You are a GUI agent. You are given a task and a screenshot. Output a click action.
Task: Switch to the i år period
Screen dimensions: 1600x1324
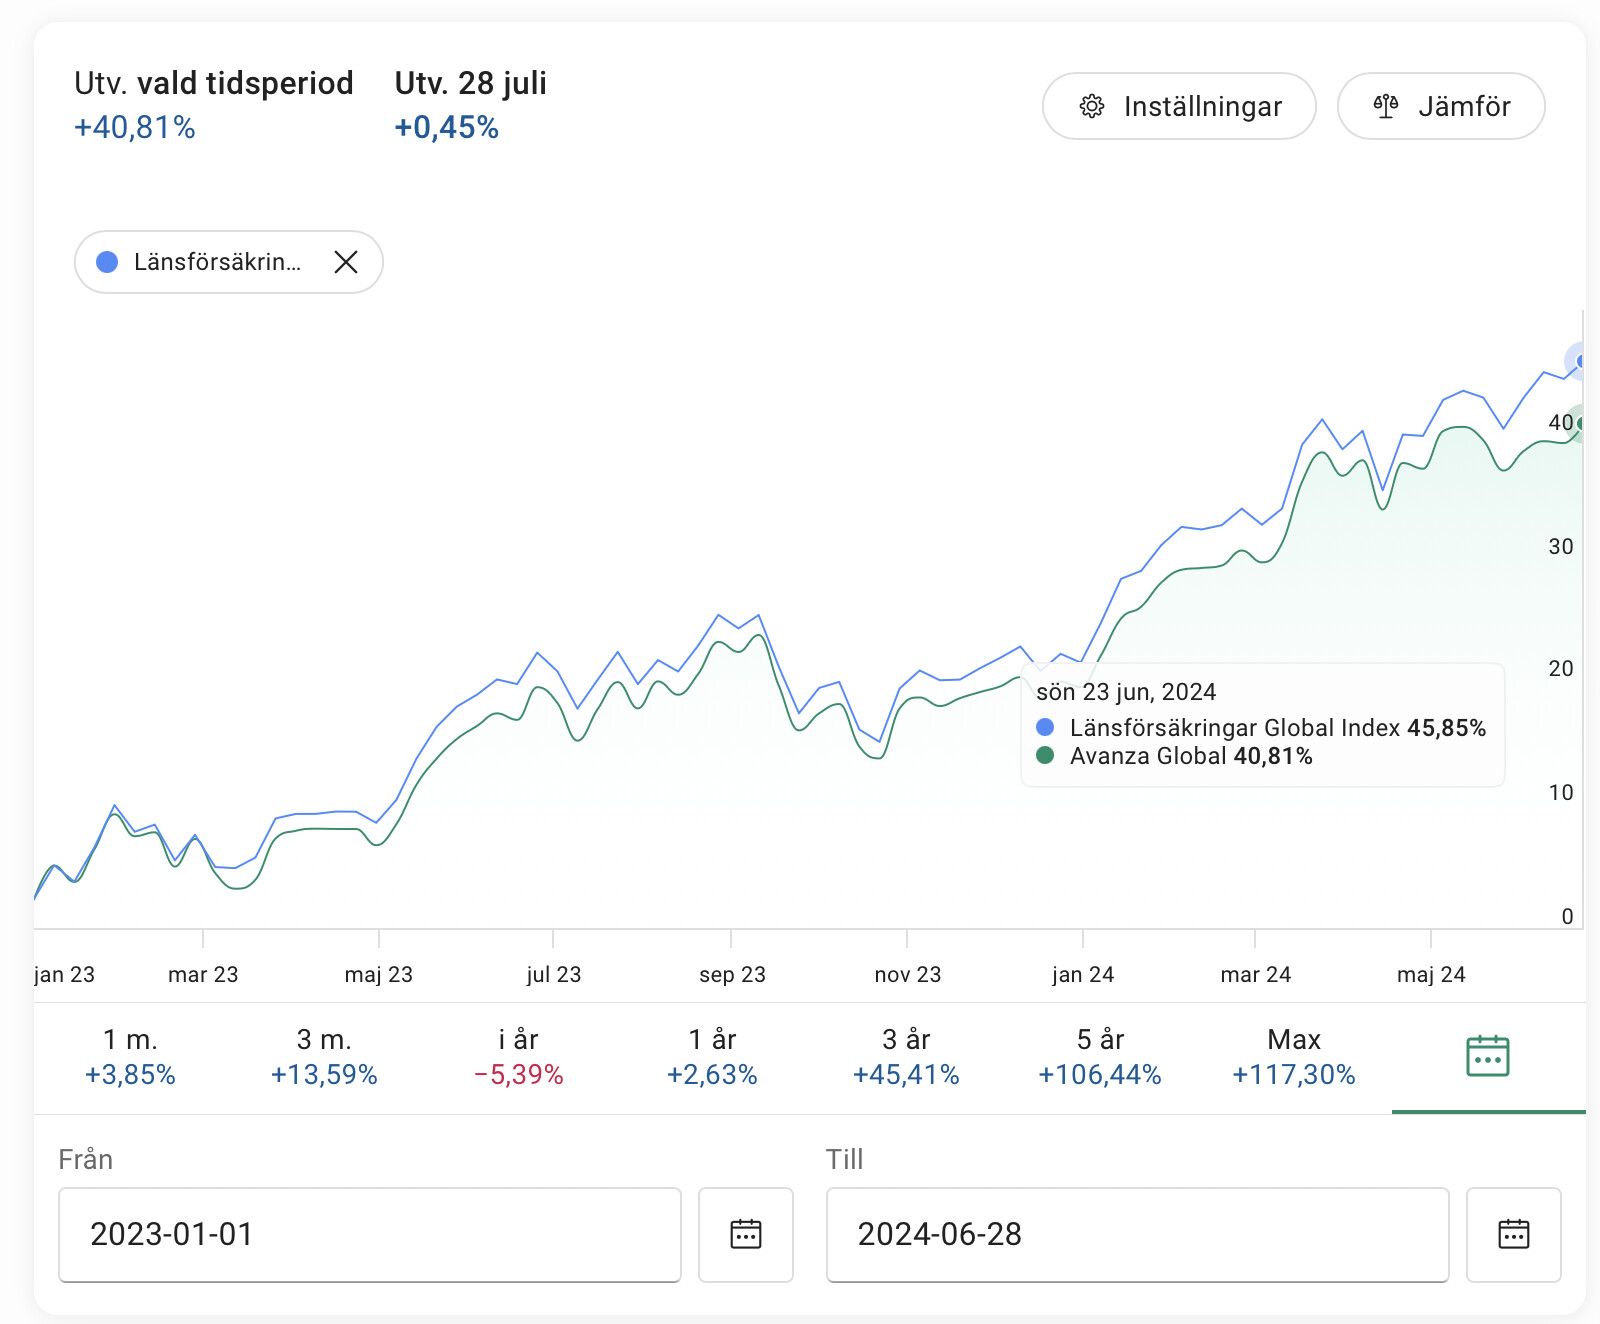pos(518,1057)
